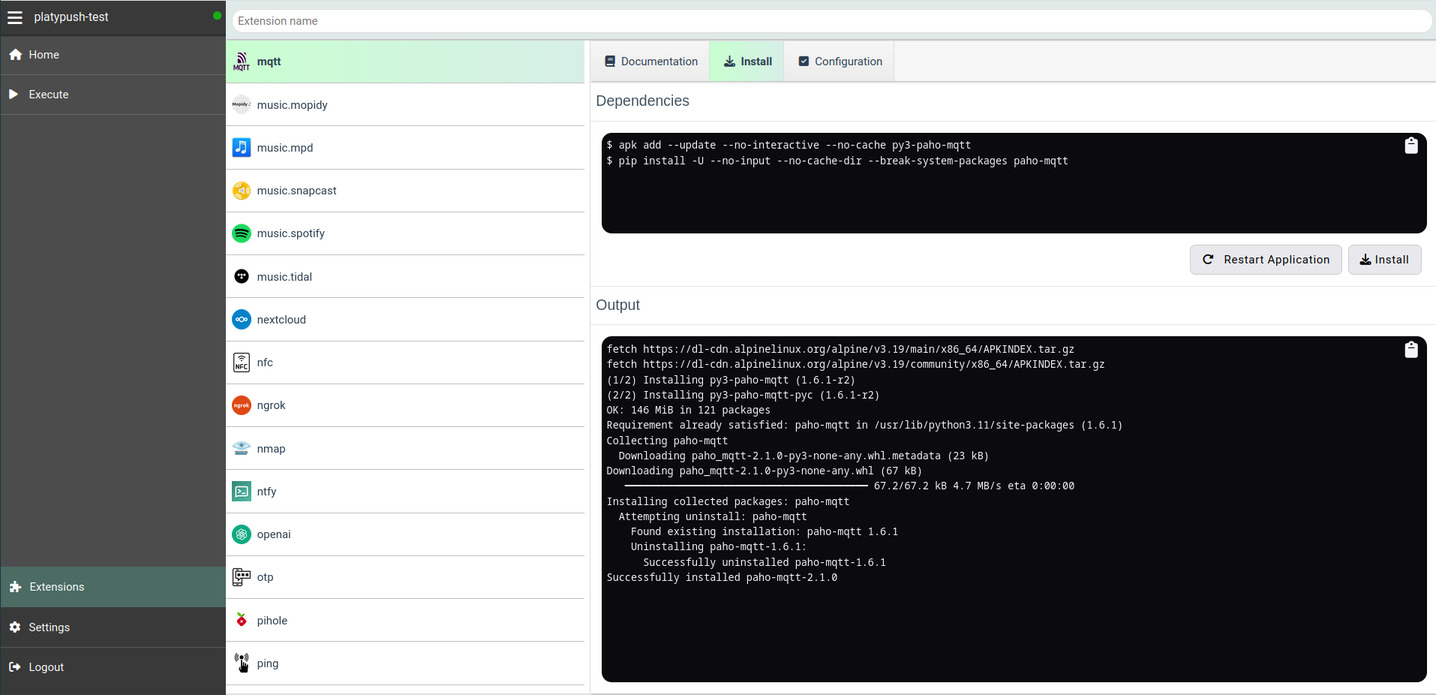This screenshot has width=1436, height=695.
Task: Copy the installation output to clipboard
Action: pos(1411,349)
